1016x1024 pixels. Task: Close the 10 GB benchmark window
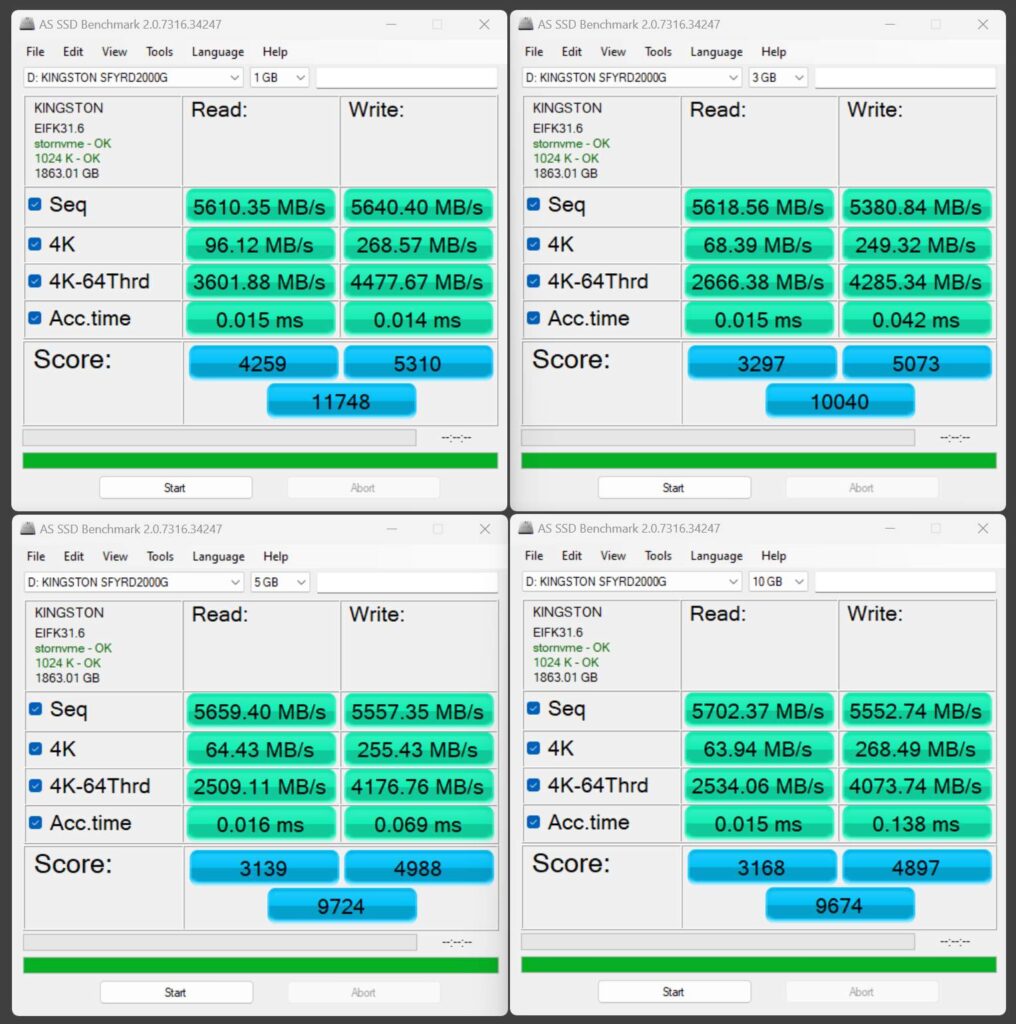point(983,528)
